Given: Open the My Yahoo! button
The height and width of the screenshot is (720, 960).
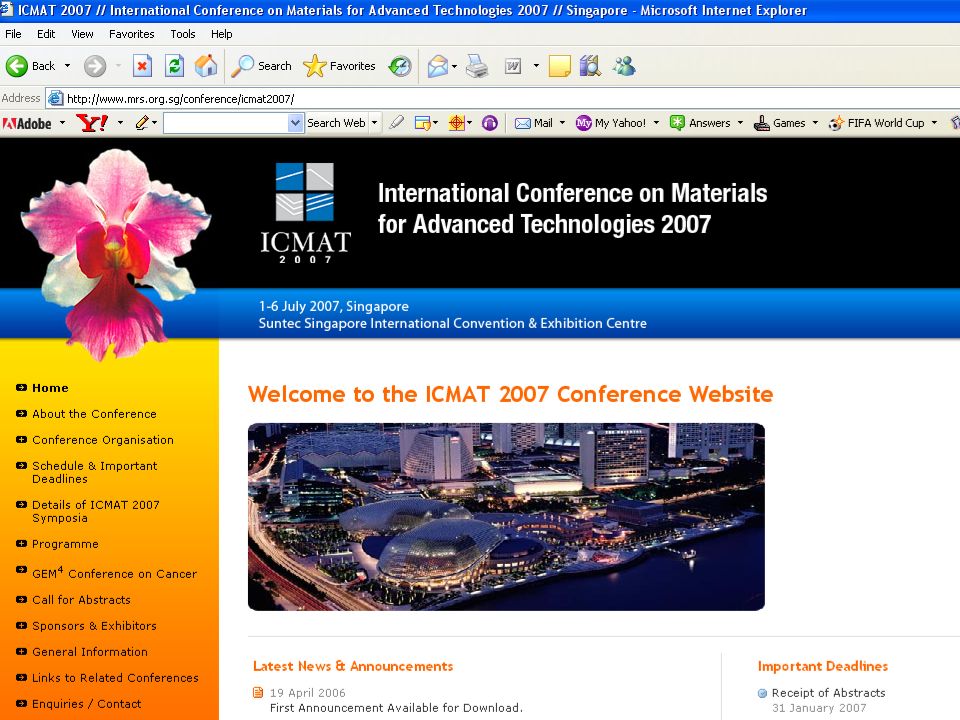Looking at the screenshot, I should click(611, 123).
